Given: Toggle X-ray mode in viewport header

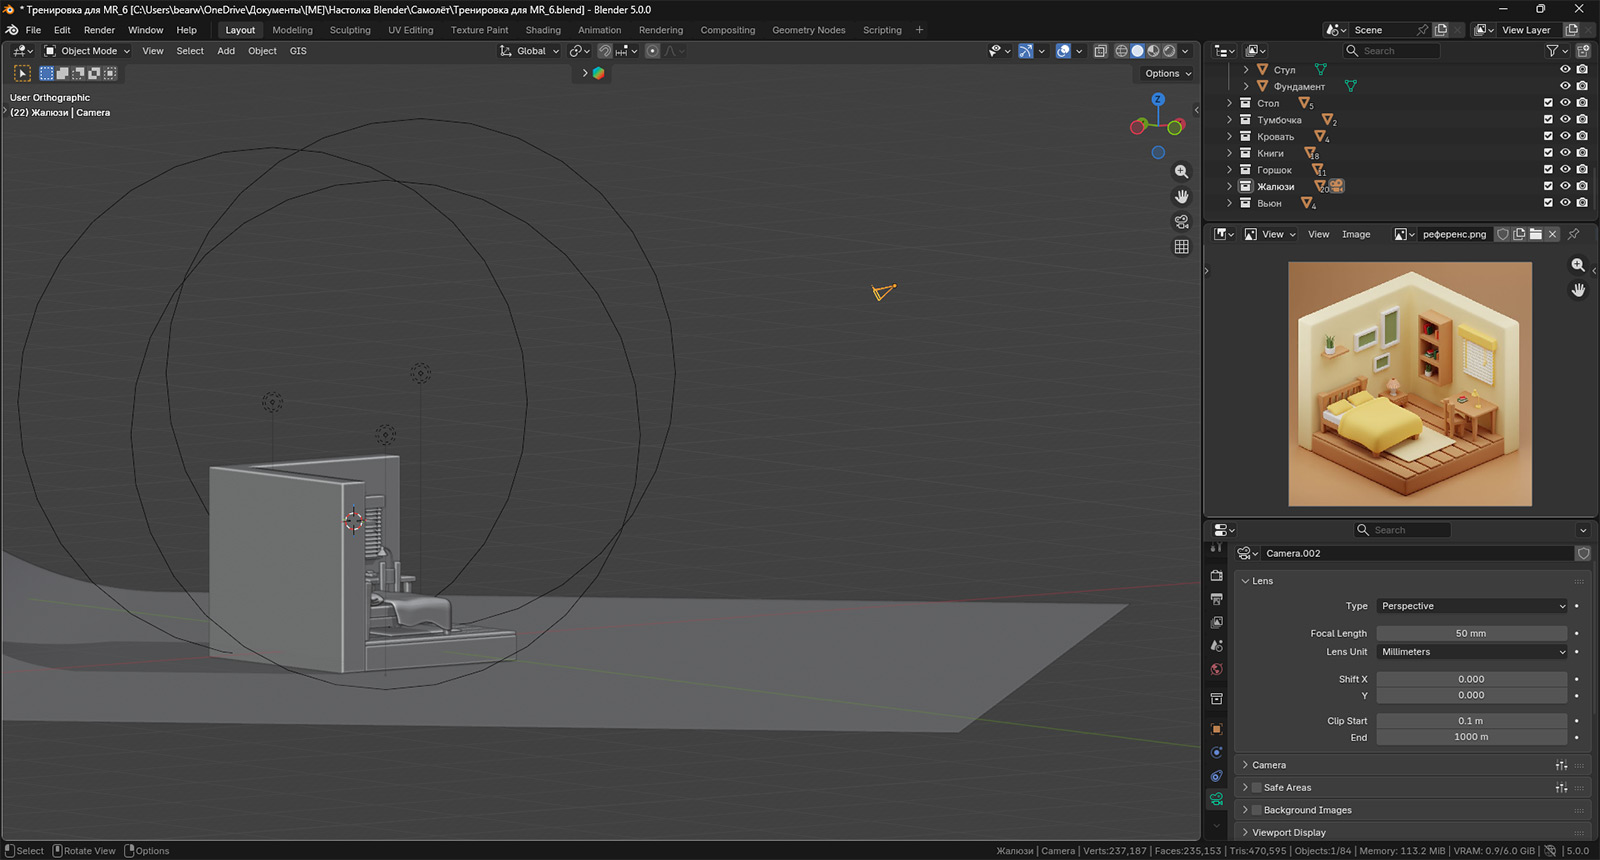Looking at the screenshot, I should pyautogui.click(x=1100, y=51).
